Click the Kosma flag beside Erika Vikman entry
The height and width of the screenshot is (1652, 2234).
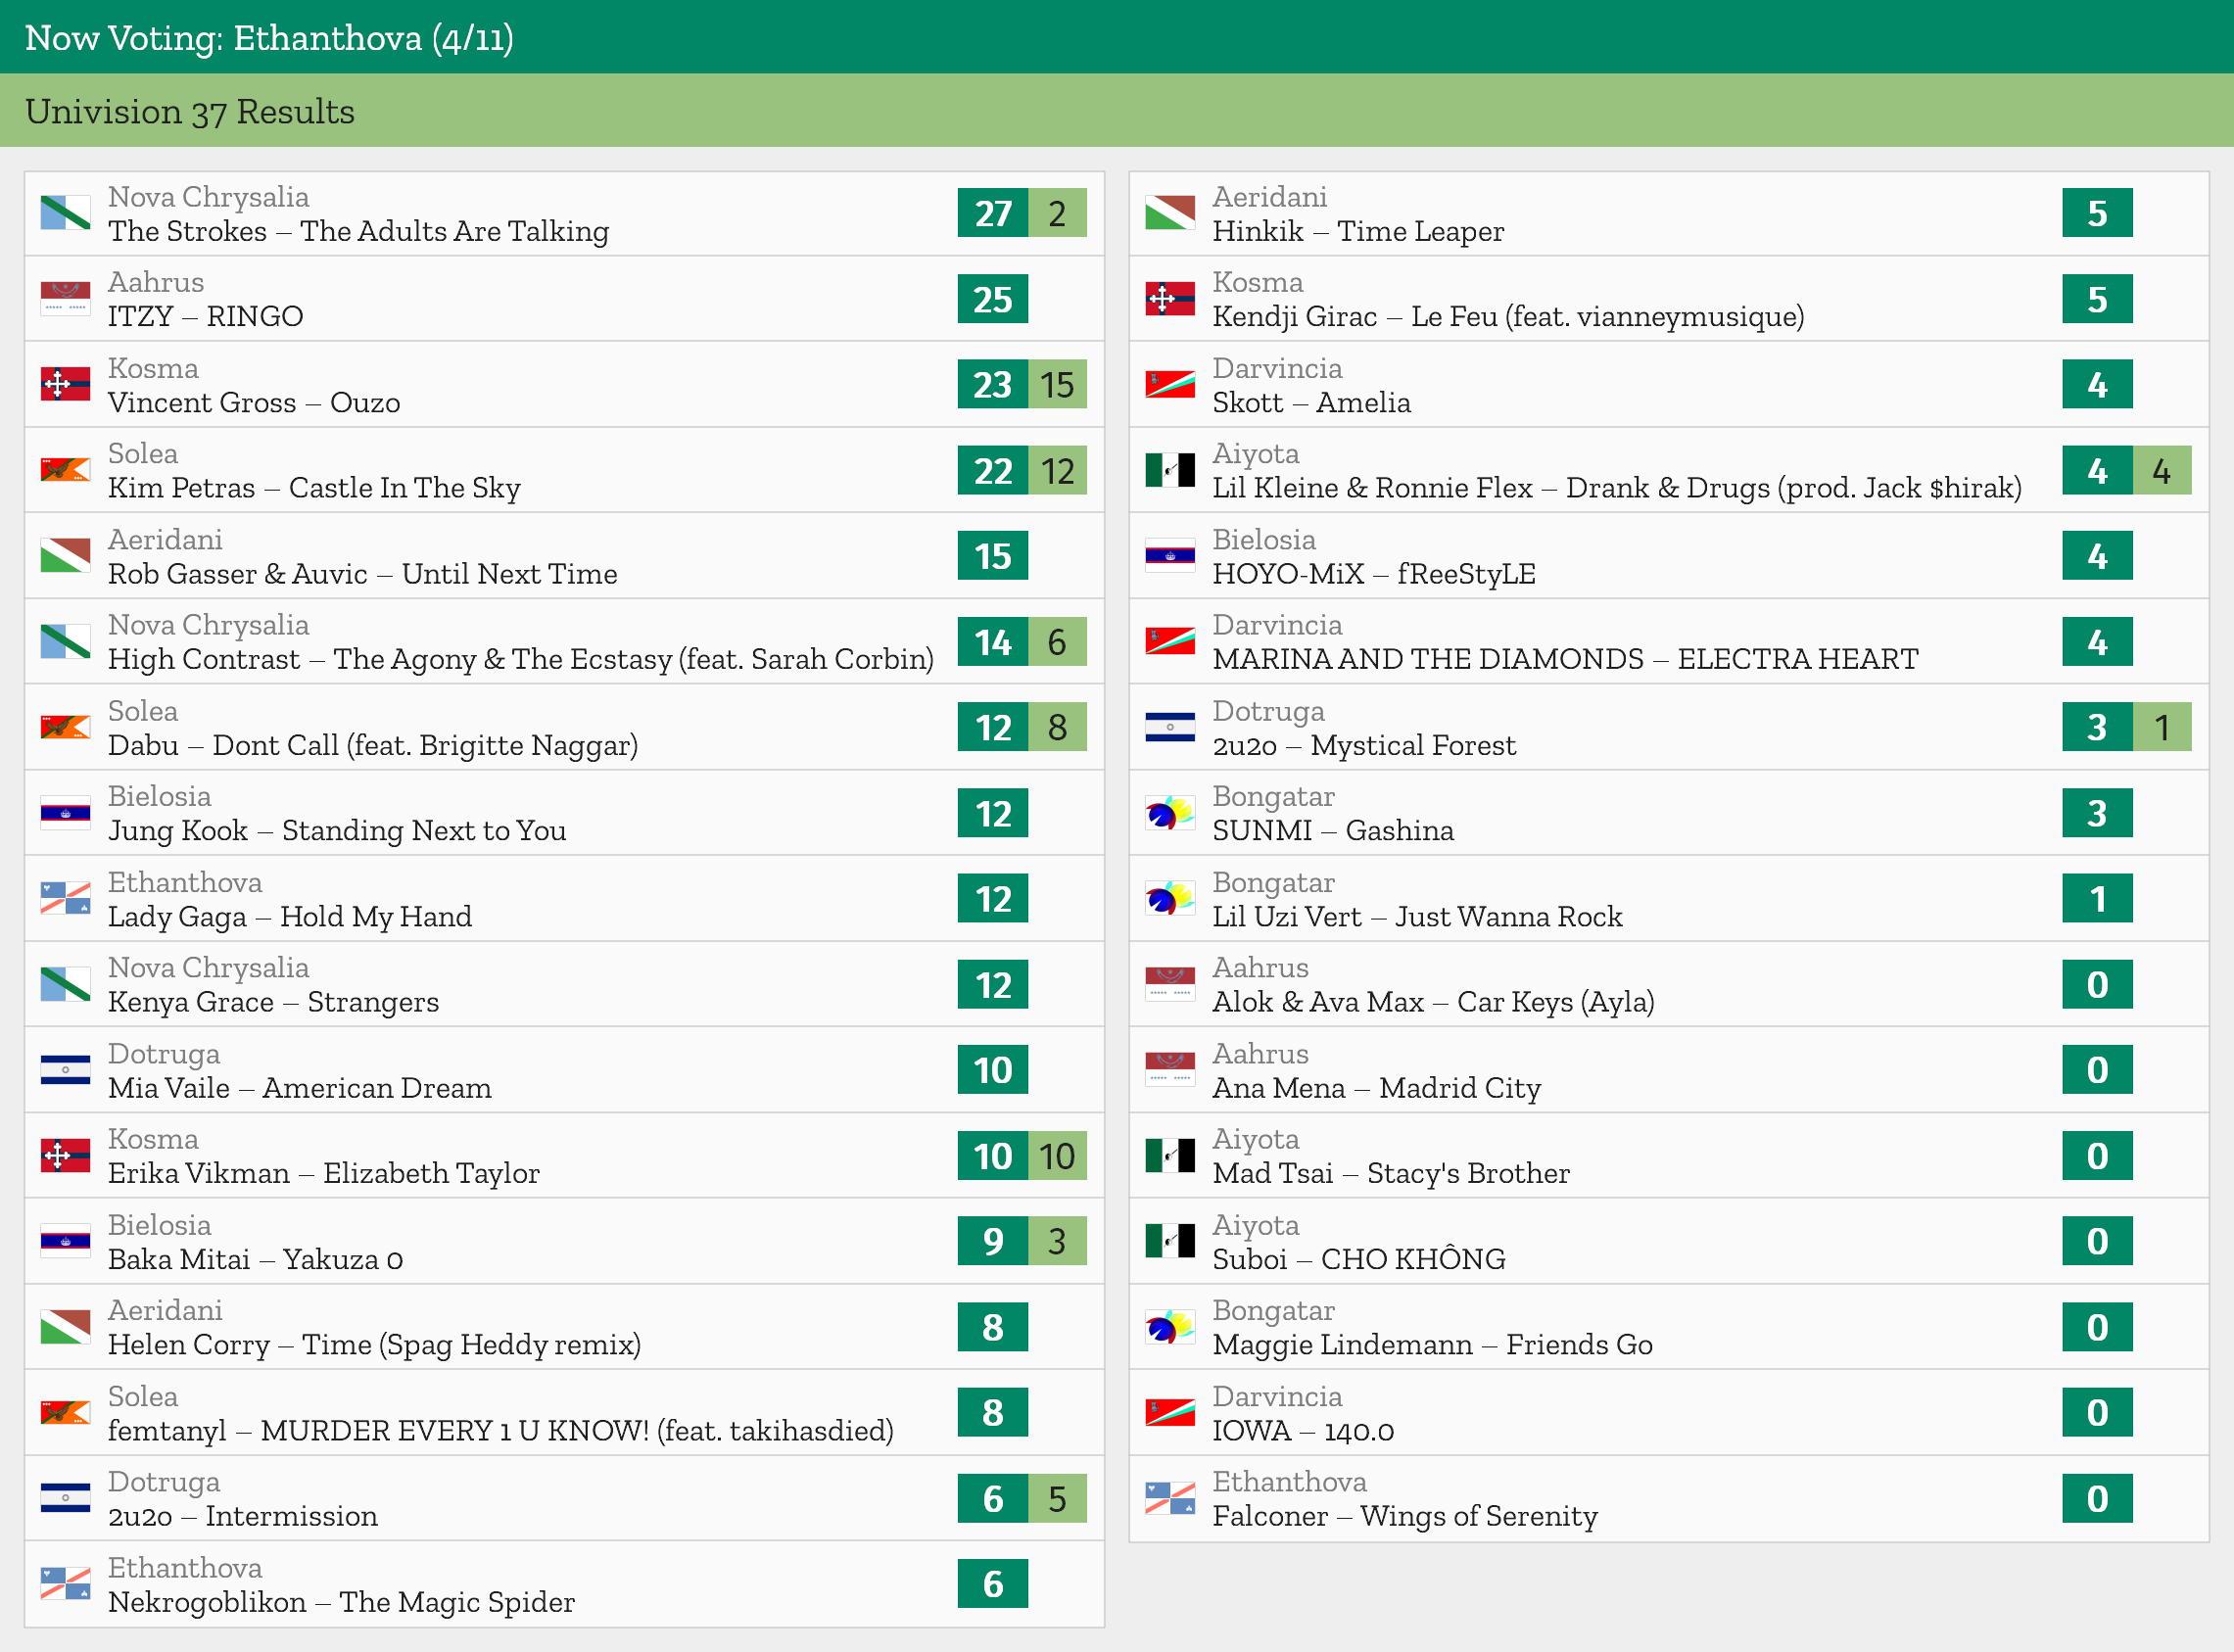(x=65, y=1155)
